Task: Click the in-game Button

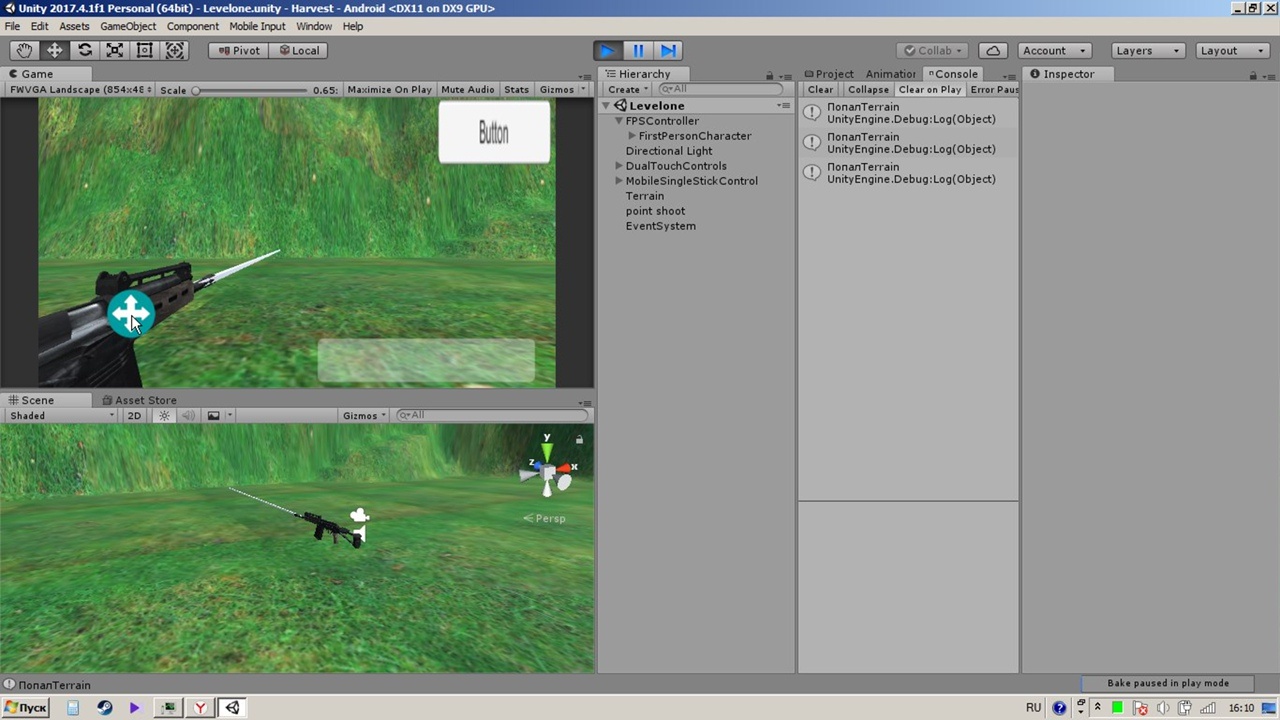Action: [x=494, y=132]
